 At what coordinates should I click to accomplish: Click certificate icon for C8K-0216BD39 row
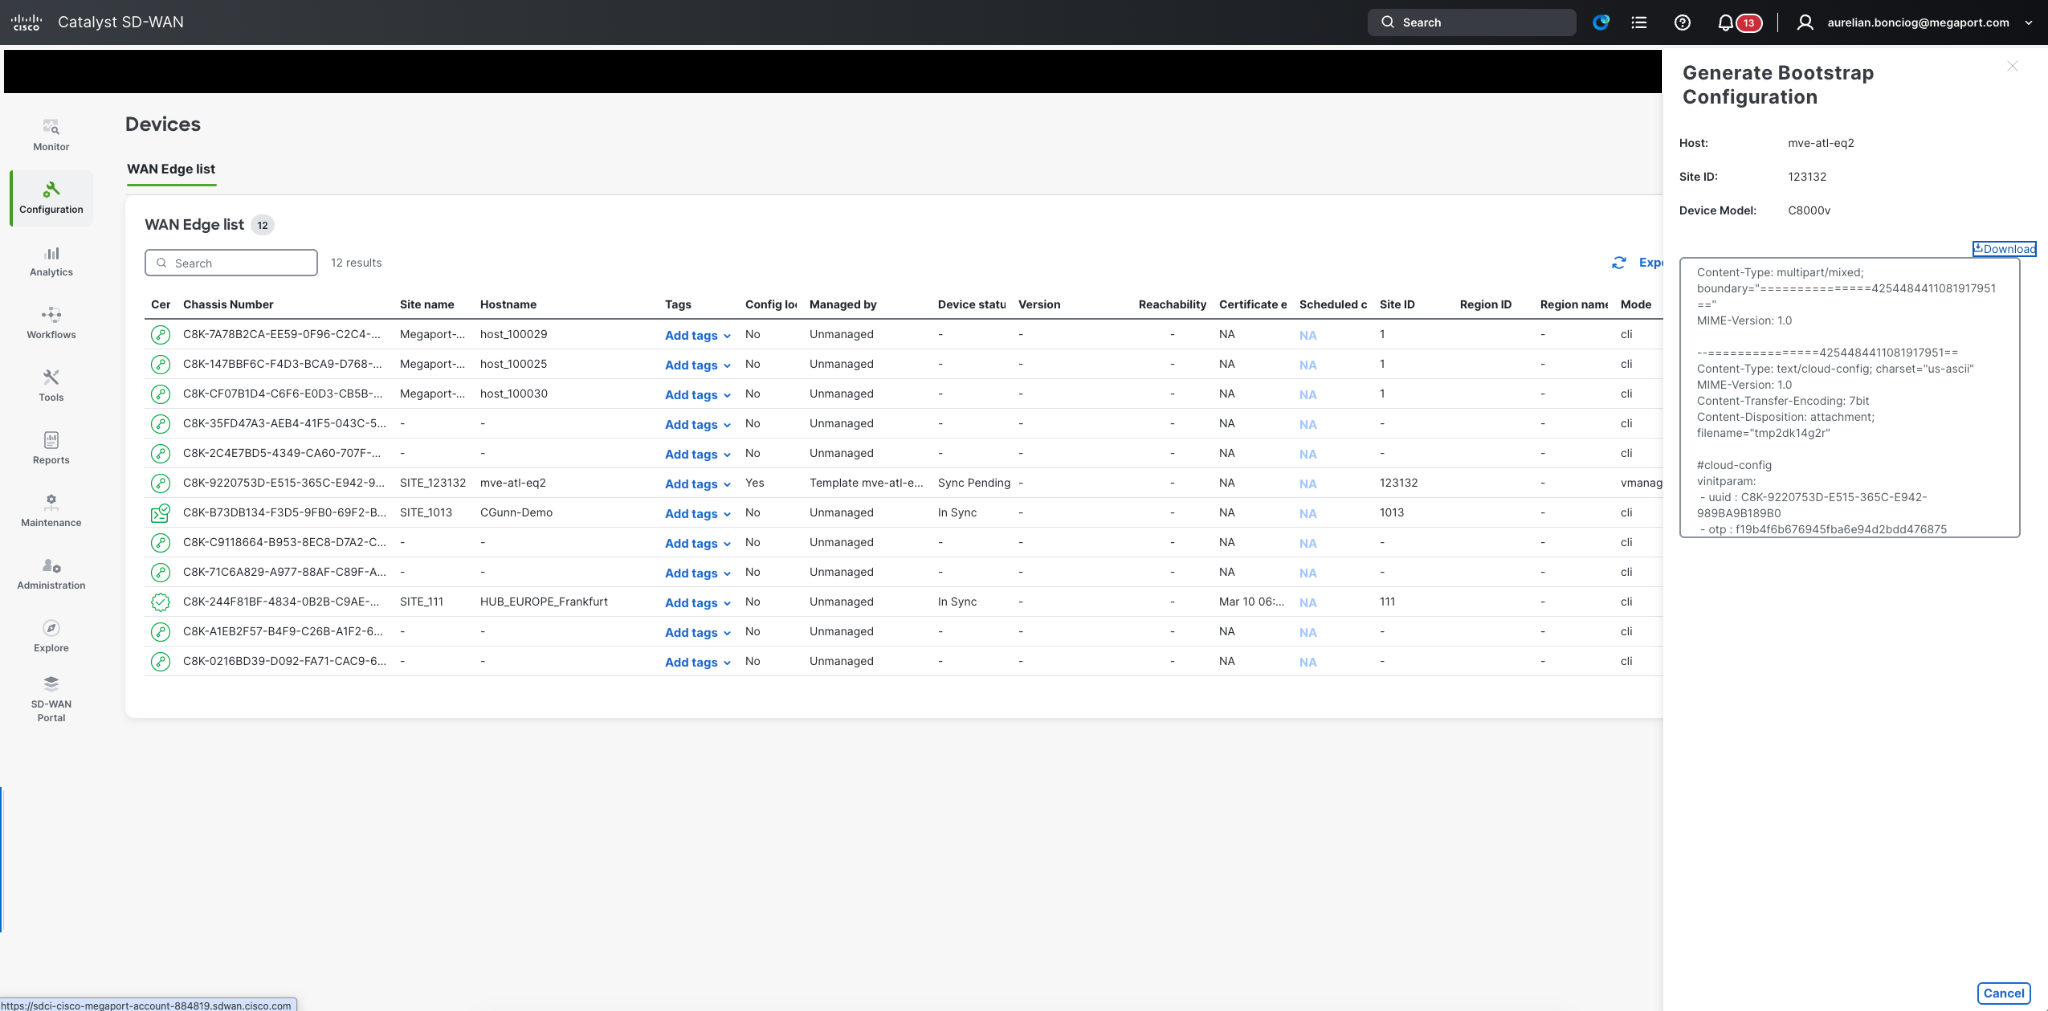click(160, 662)
